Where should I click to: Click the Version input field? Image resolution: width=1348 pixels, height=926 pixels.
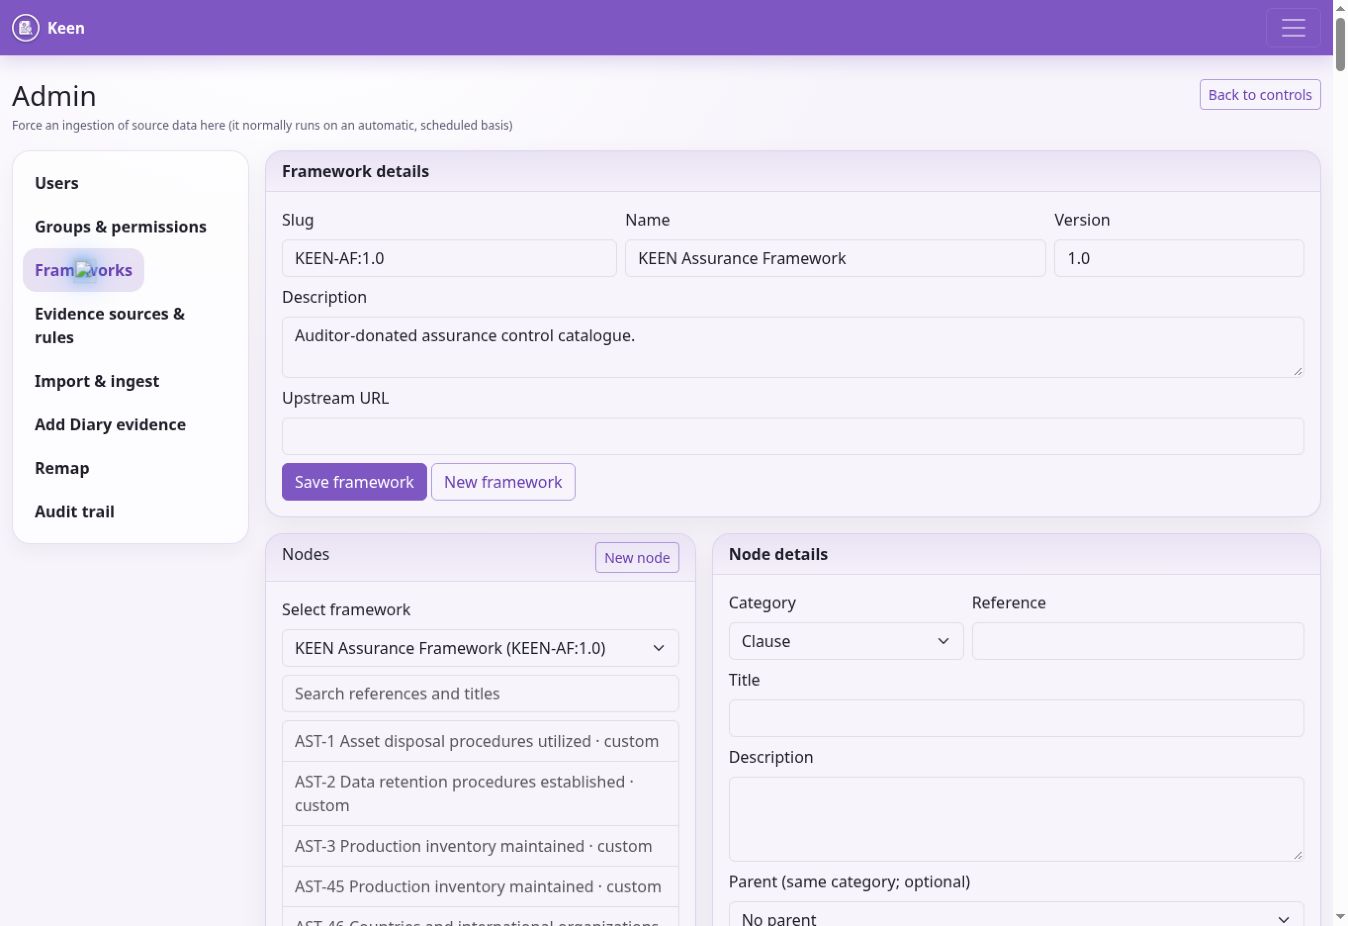click(x=1179, y=258)
